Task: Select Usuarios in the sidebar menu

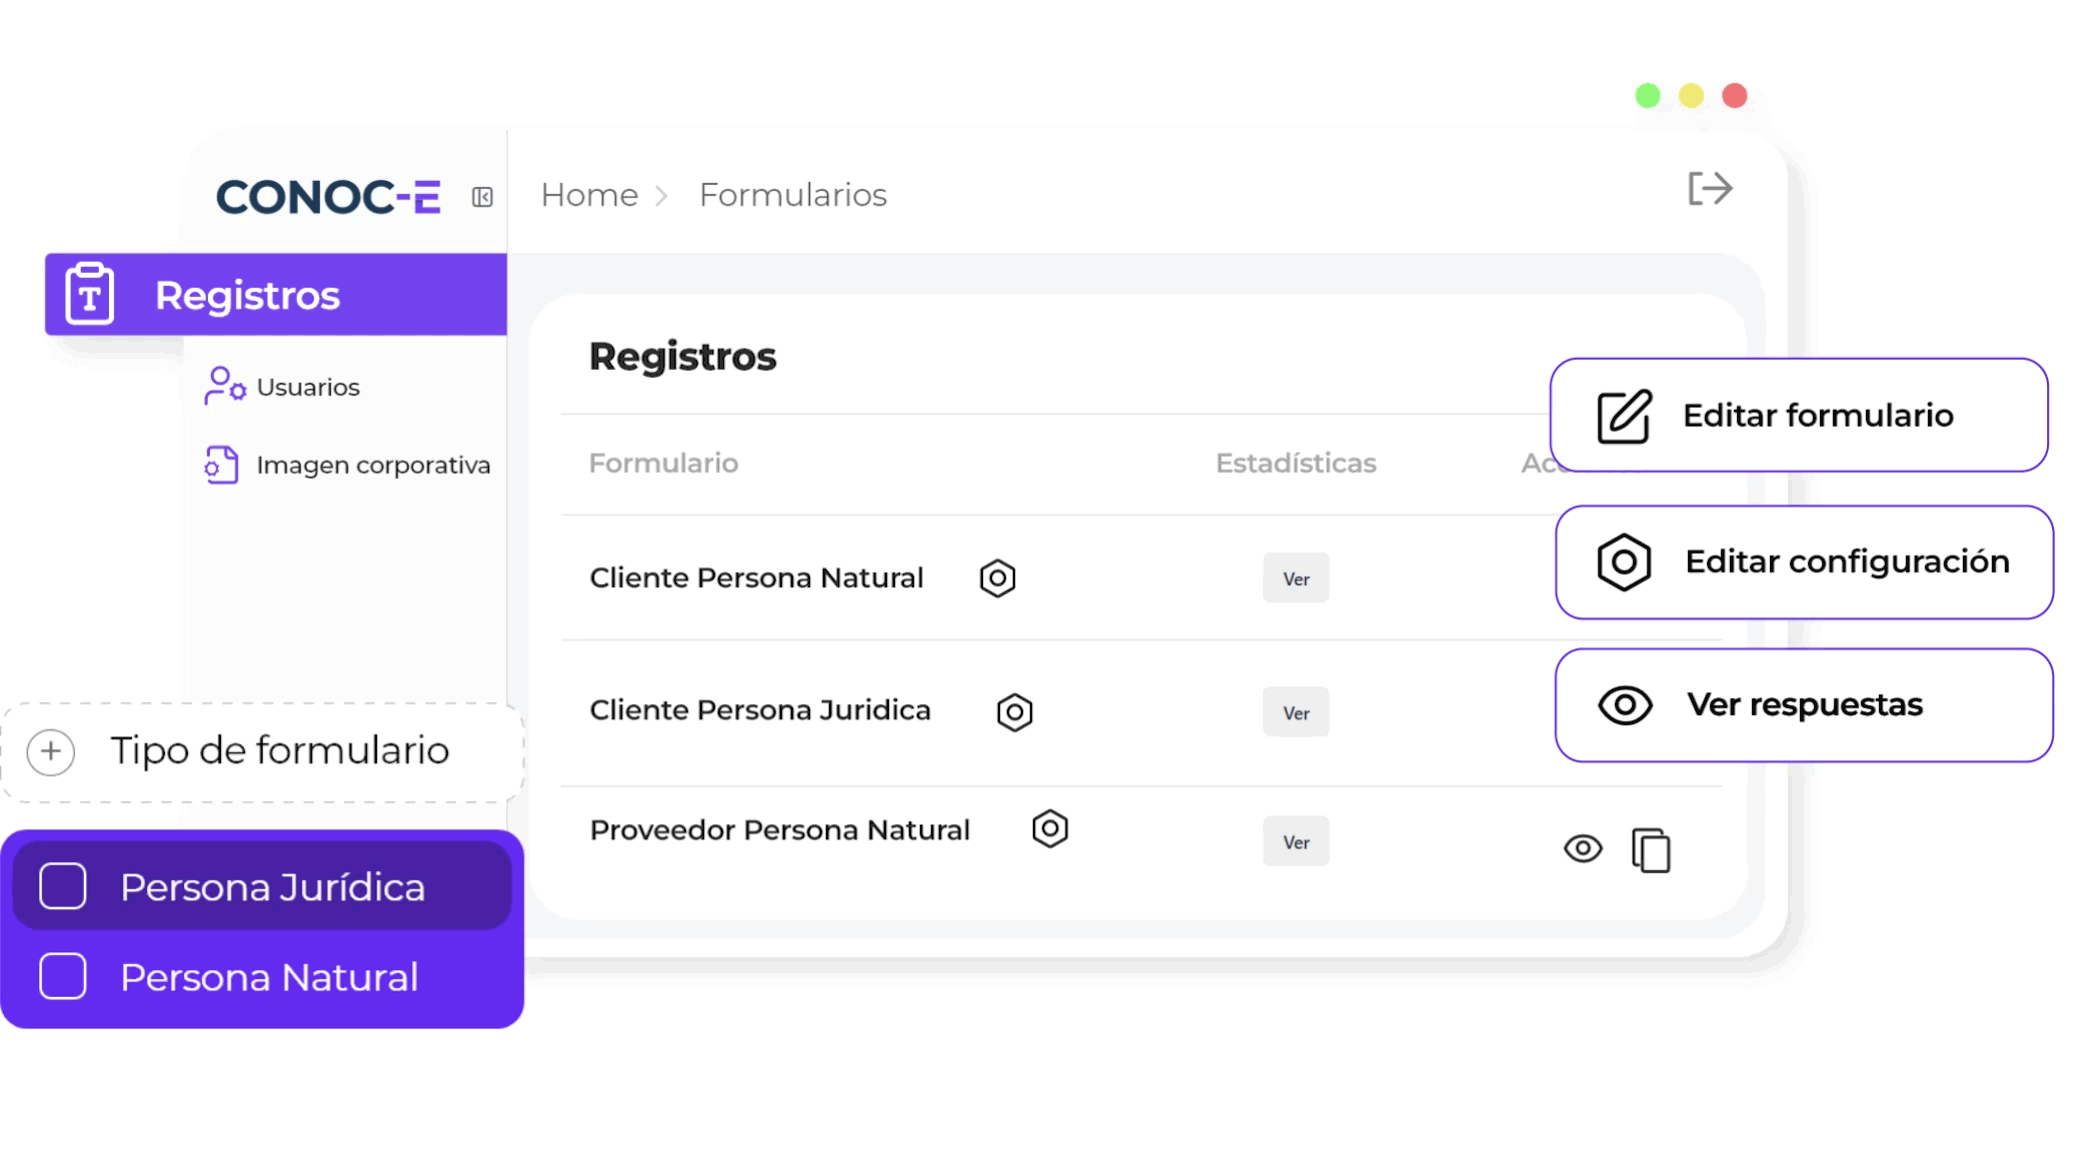Action: tap(307, 386)
